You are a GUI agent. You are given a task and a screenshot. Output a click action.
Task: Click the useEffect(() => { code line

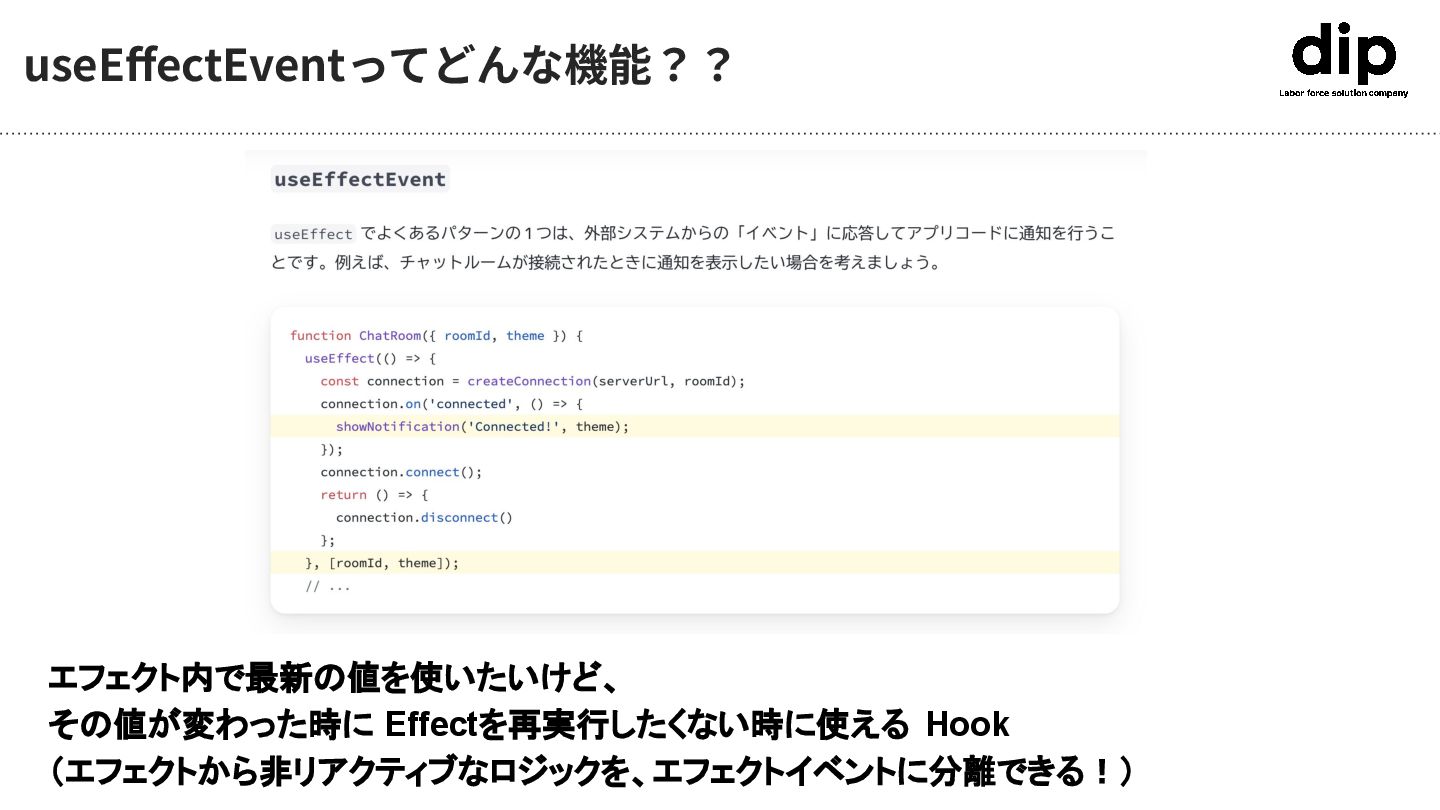[x=371, y=358]
